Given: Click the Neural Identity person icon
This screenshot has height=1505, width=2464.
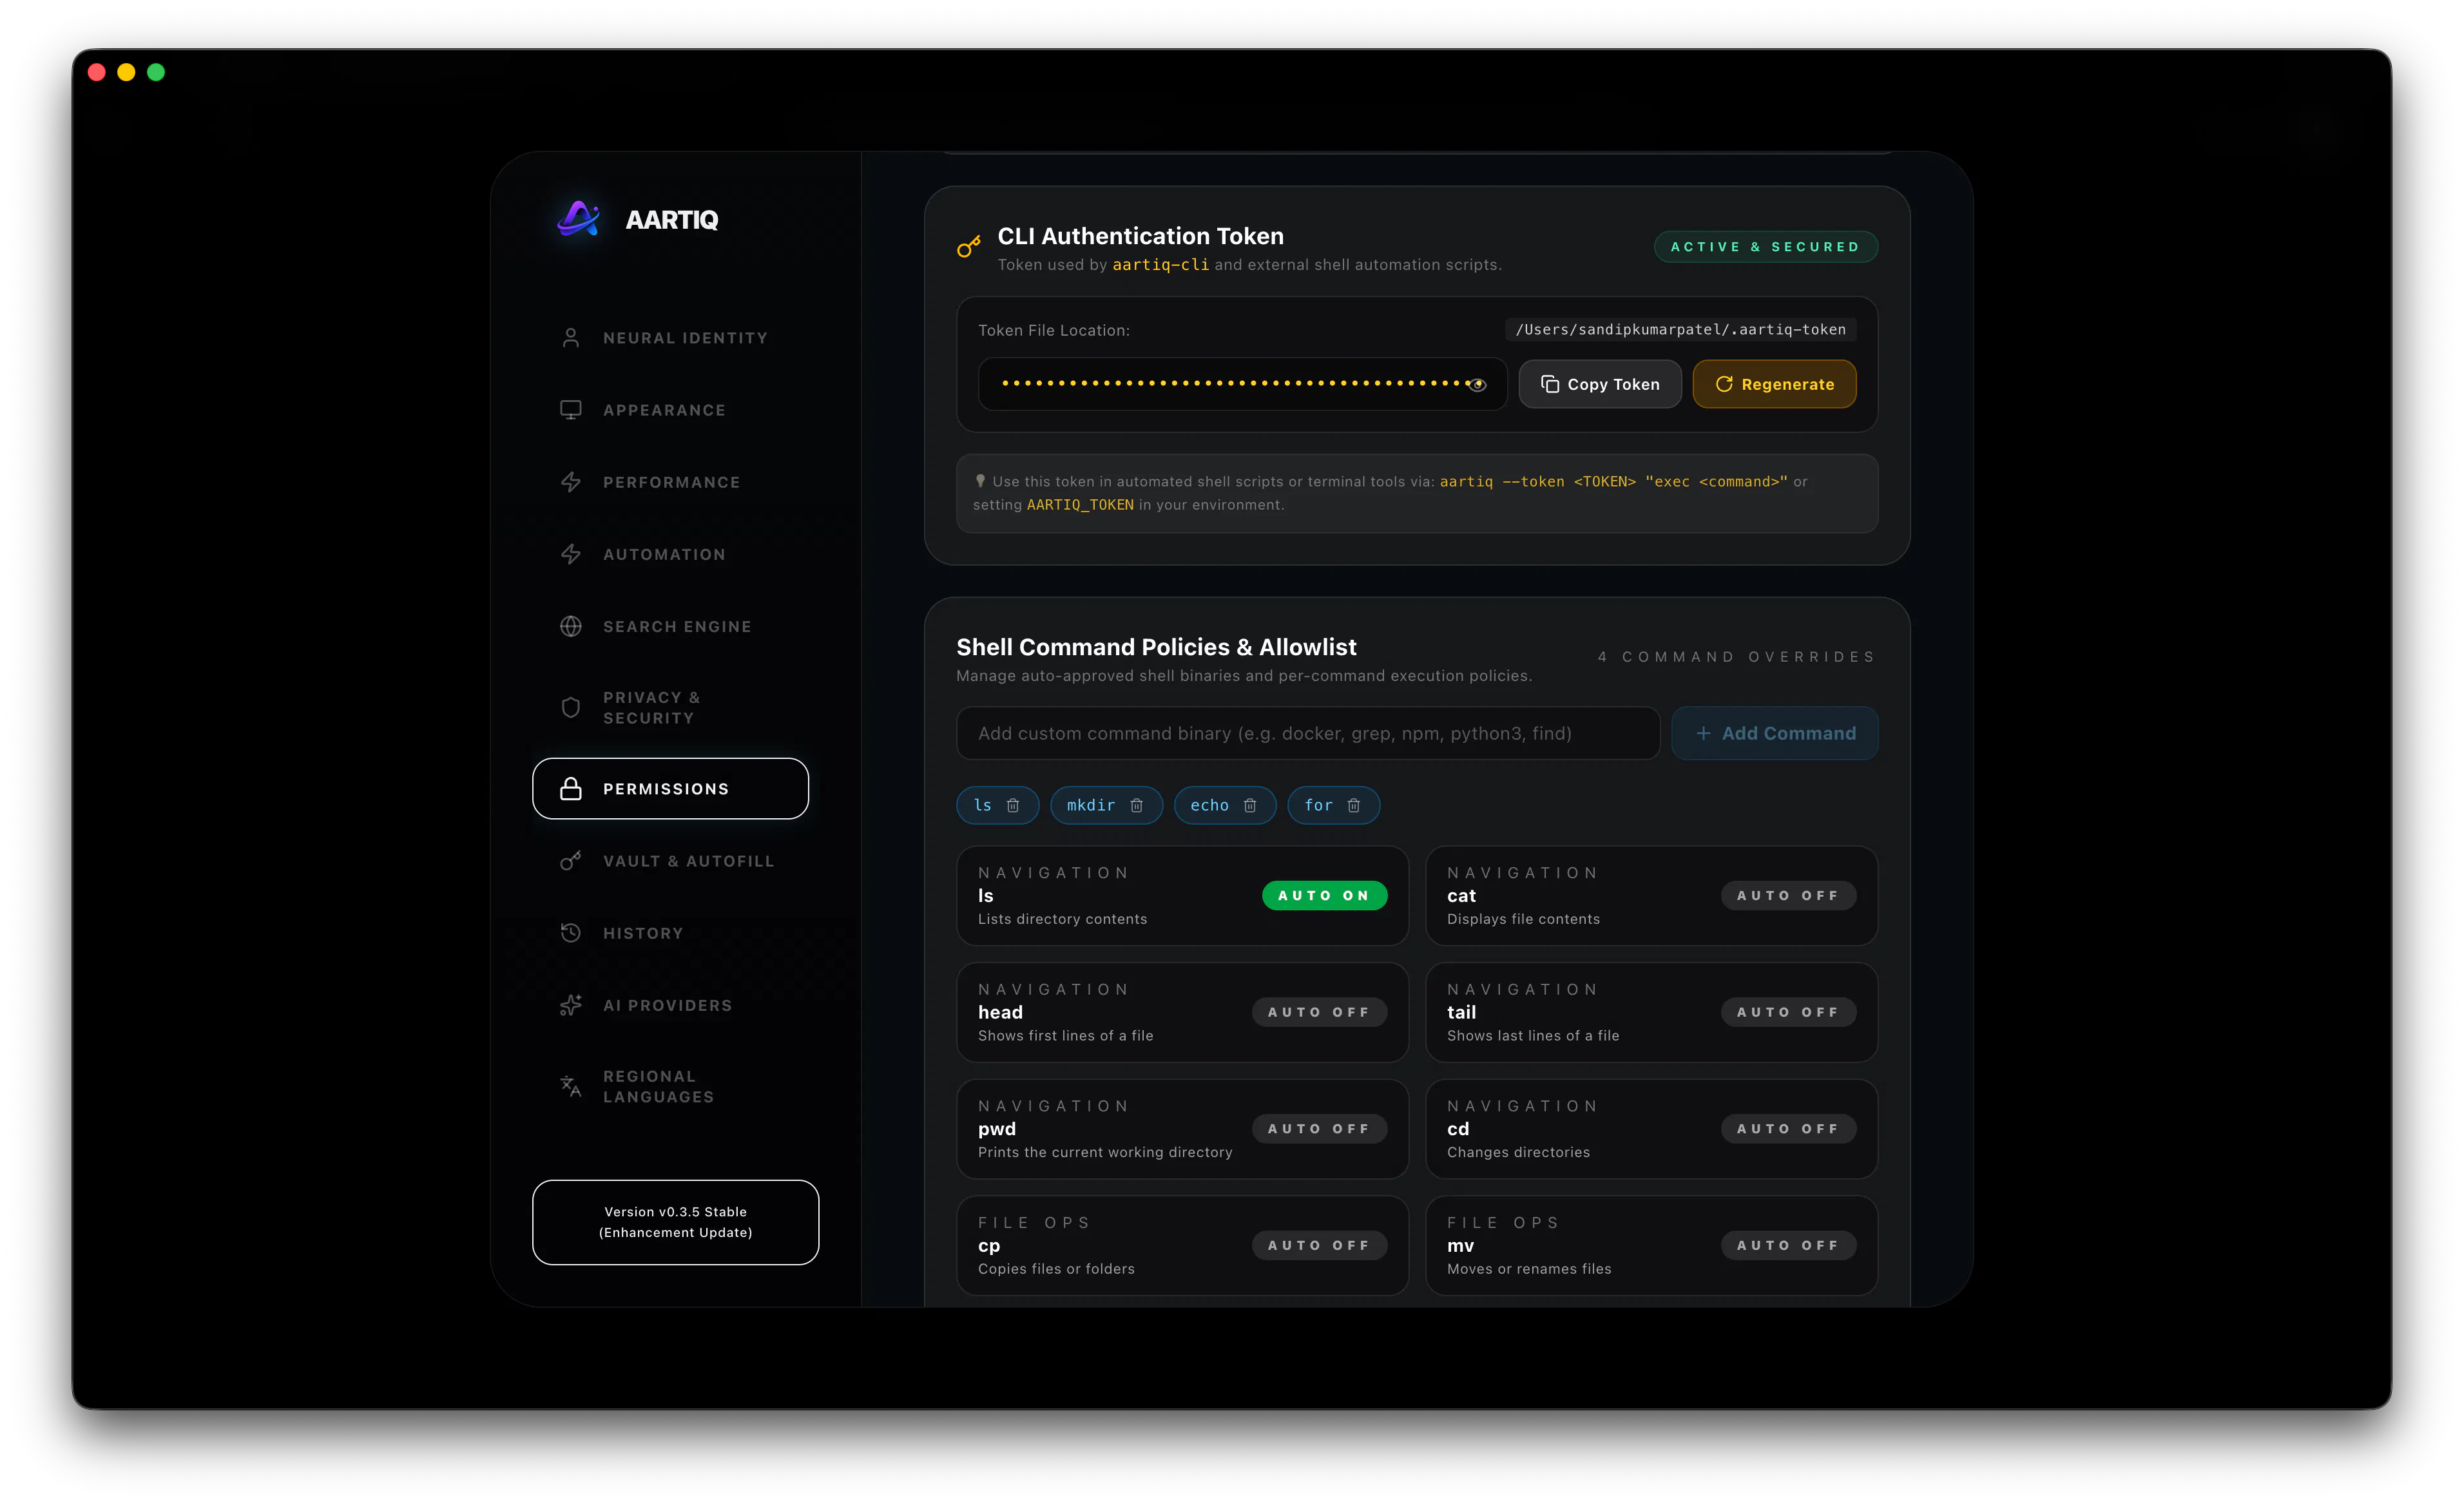Looking at the screenshot, I should [x=570, y=338].
